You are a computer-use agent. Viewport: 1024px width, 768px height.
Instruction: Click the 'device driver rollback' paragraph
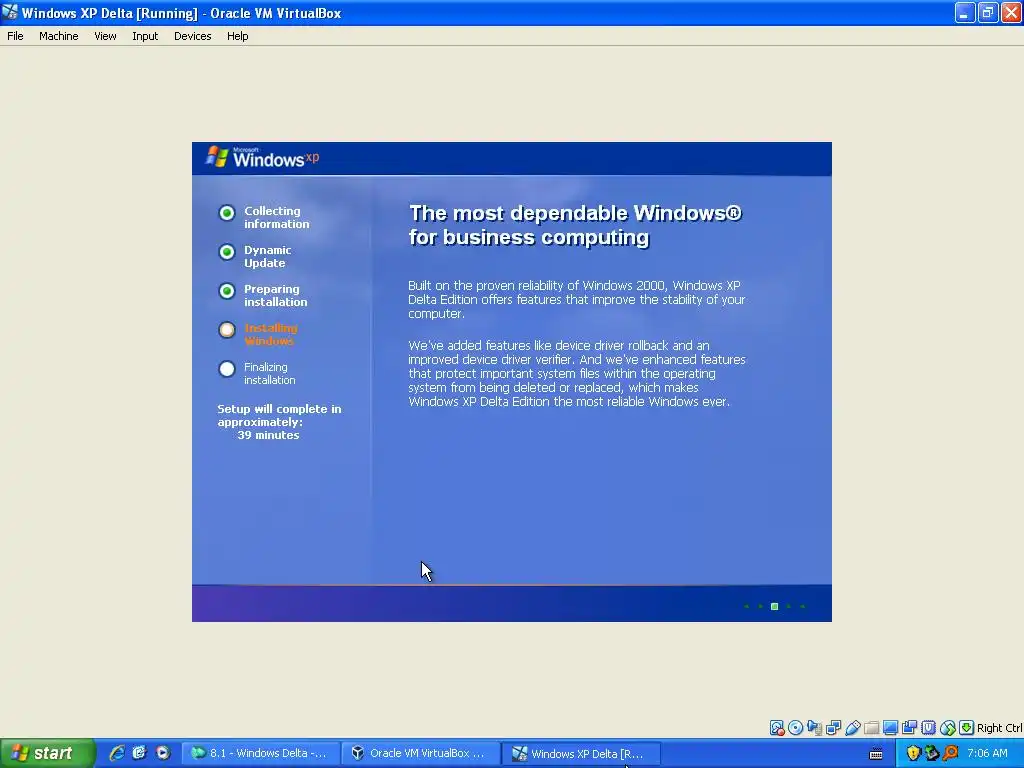577,374
